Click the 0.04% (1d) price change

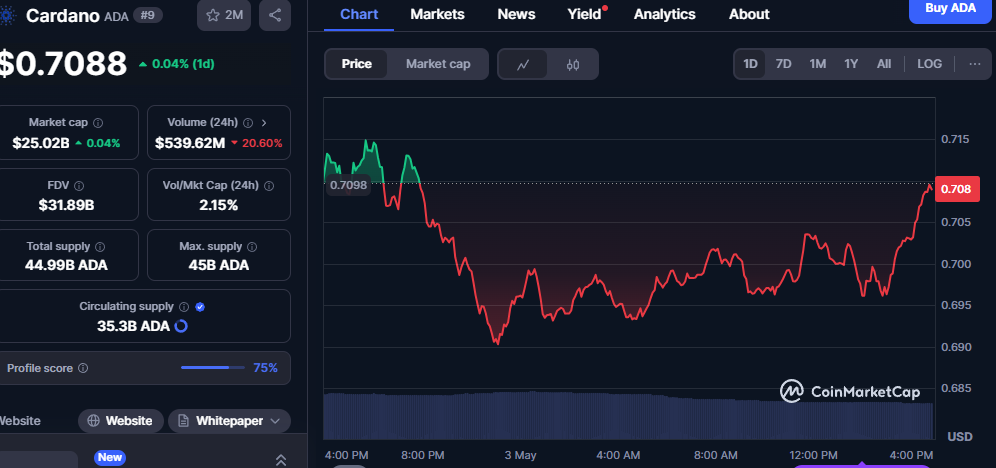click(177, 64)
